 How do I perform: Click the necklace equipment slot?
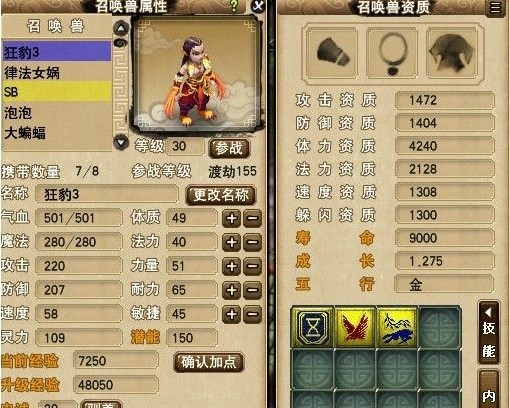pos(392,53)
